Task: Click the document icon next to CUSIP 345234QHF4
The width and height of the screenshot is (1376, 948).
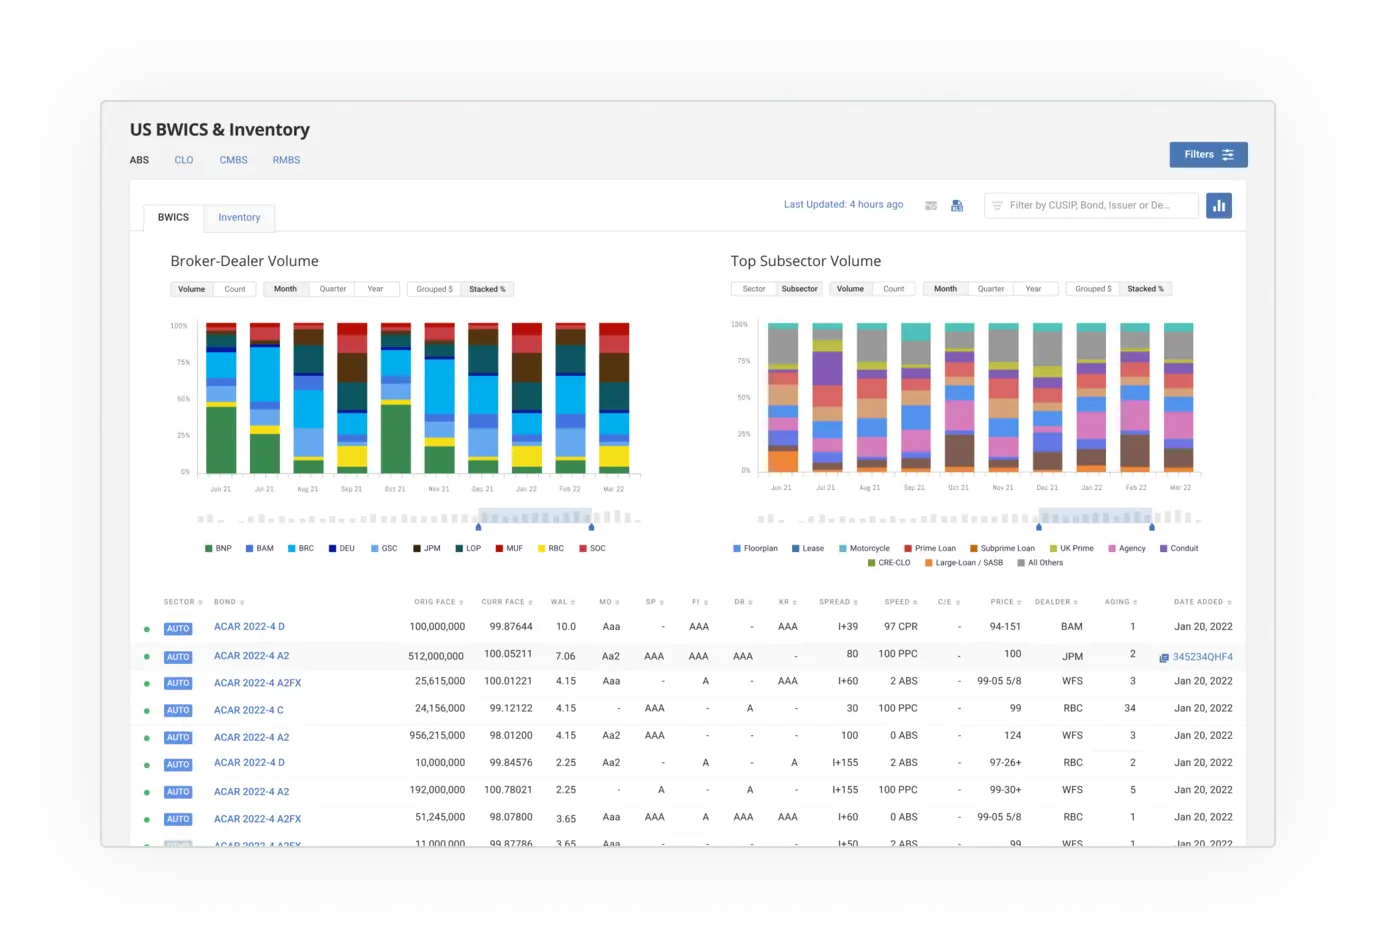Action: tap(1164, 657)
